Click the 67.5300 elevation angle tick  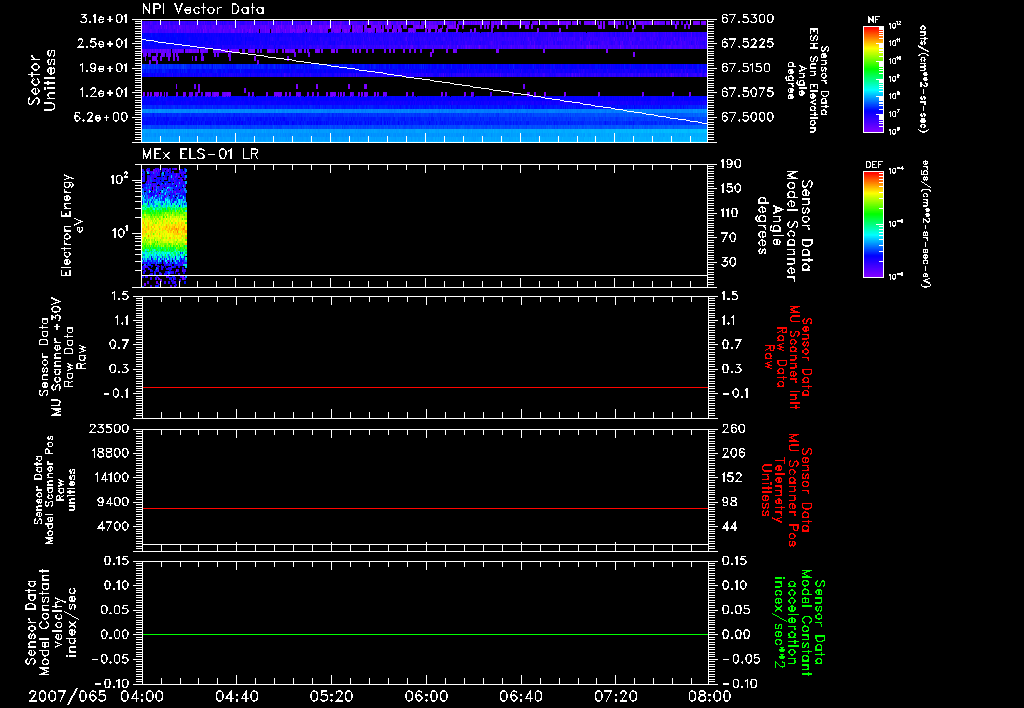[748, 19]
